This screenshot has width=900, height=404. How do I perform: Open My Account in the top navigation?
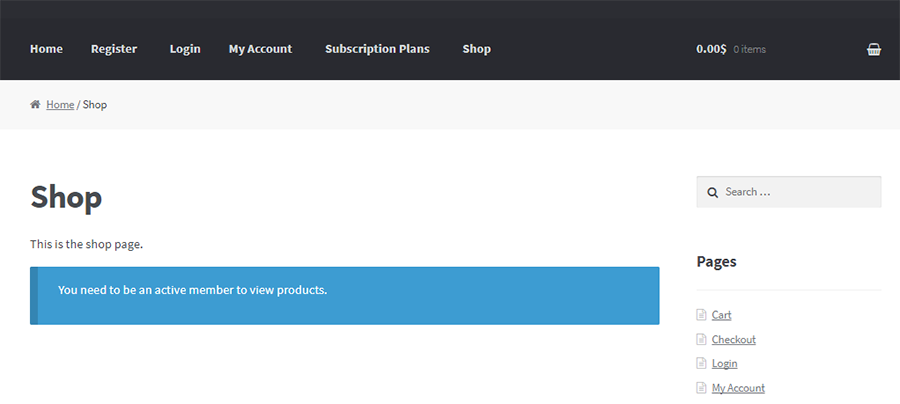(x=261, y=49)
